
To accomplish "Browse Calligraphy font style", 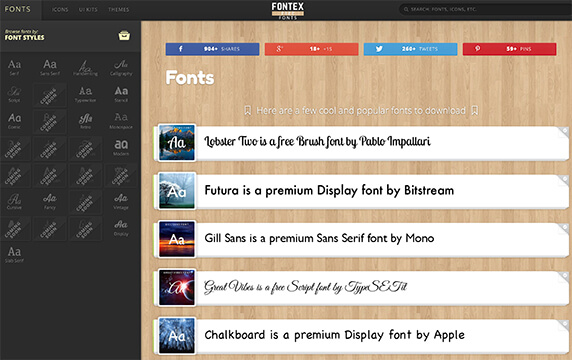I will click(121, 67).
